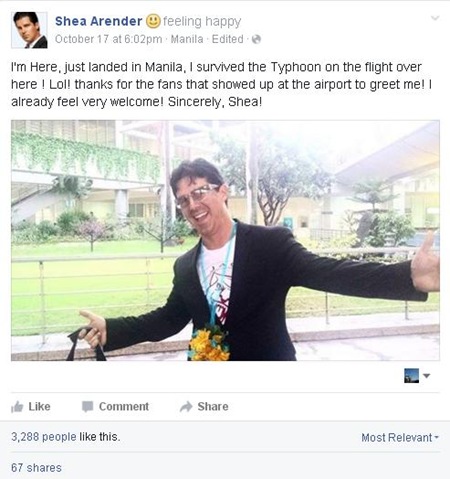
Task: Click the thumbs-up Like icon
Action: click(17, 407)
